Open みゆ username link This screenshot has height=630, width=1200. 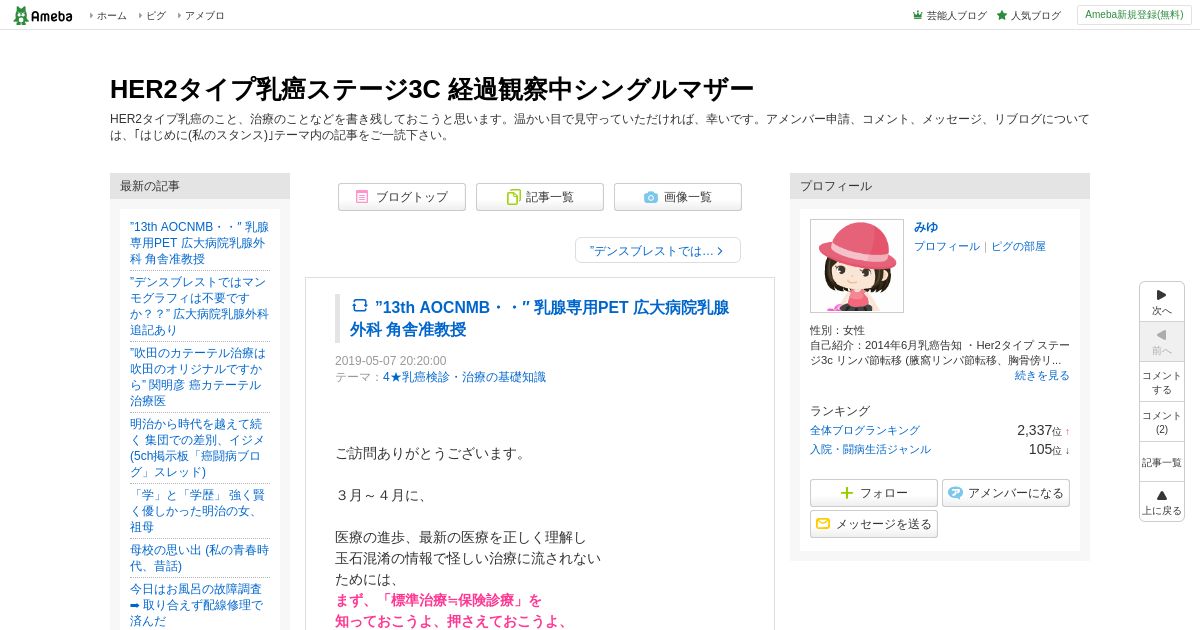(x=926, y=227)
